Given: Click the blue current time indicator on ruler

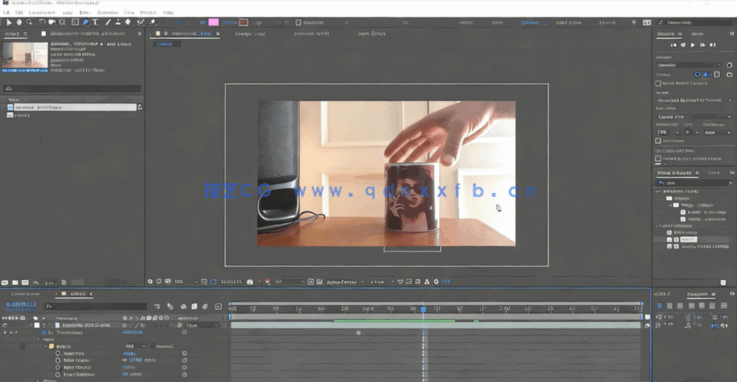Looking at the screenshot, I should click(x=423, y=309).
